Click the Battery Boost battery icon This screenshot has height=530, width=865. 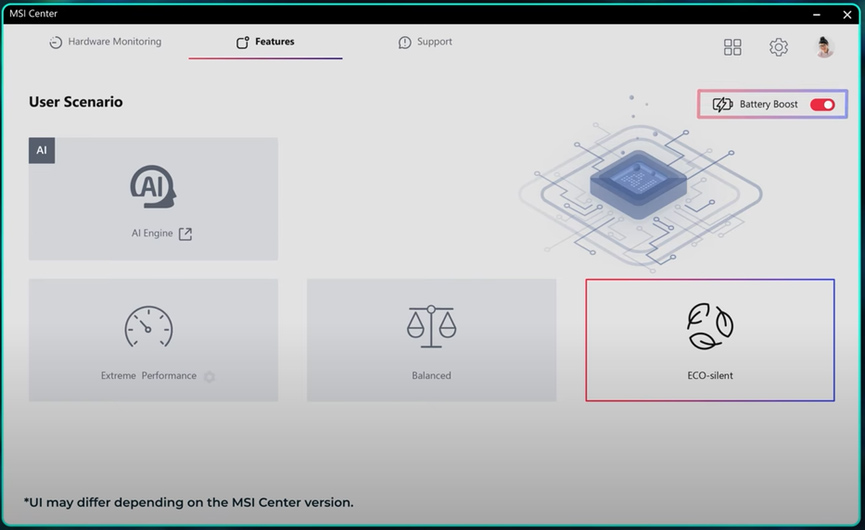722,105
